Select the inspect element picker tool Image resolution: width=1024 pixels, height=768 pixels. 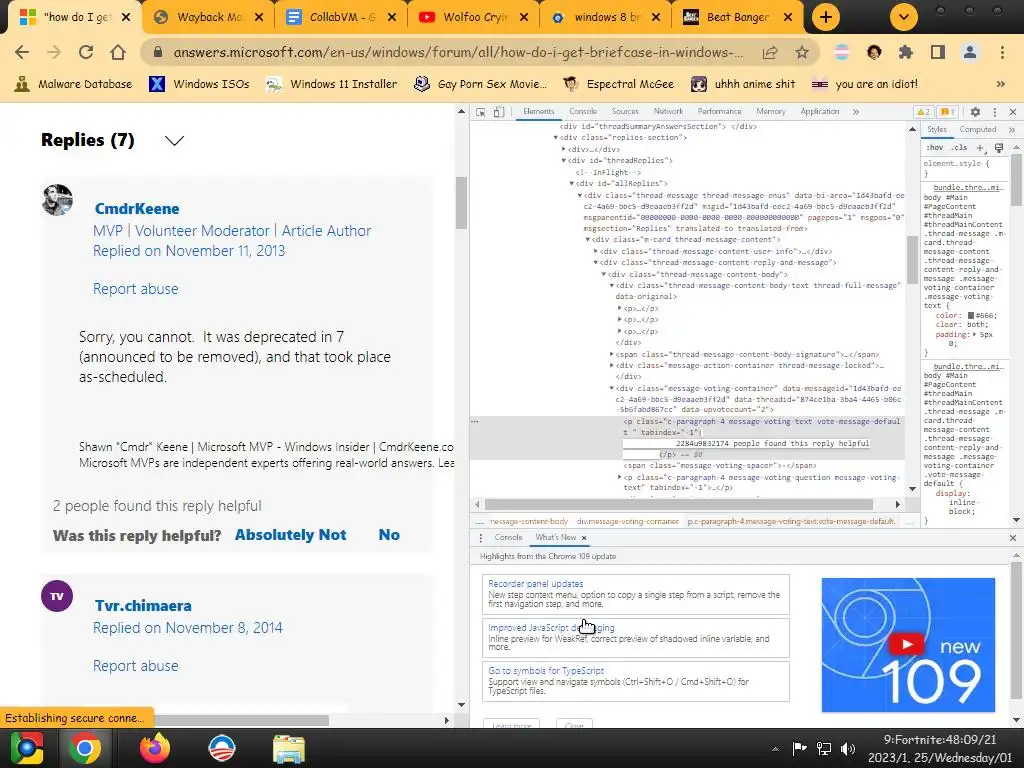tap(481, 112)
